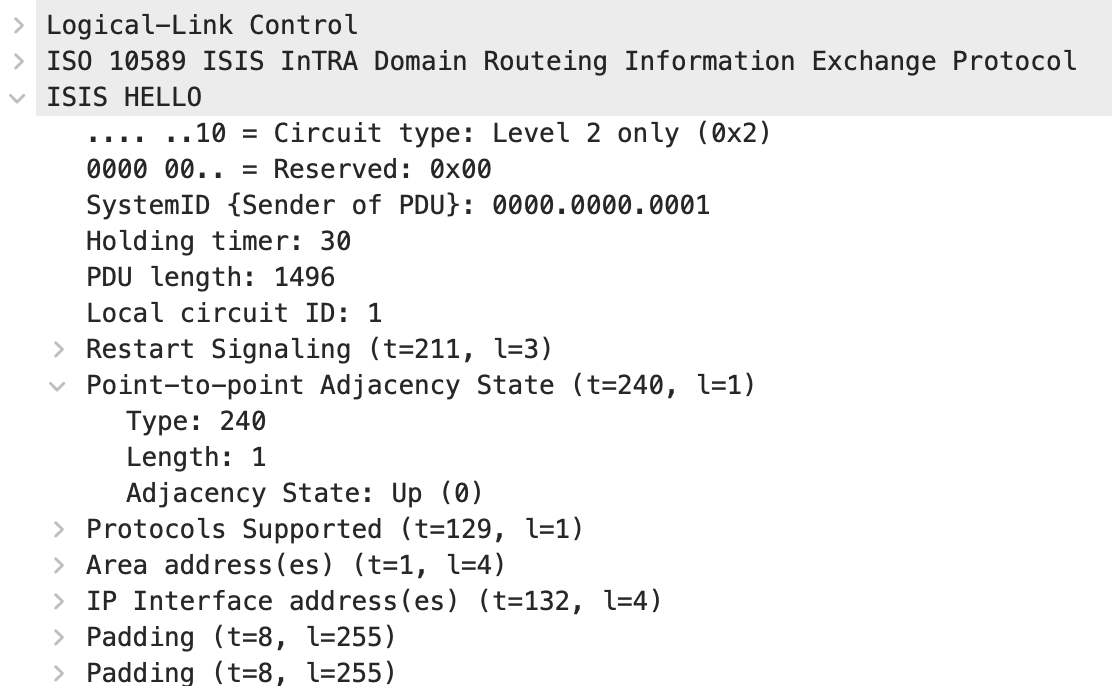Collapse the ISIS HELLO section

[18, 98]
